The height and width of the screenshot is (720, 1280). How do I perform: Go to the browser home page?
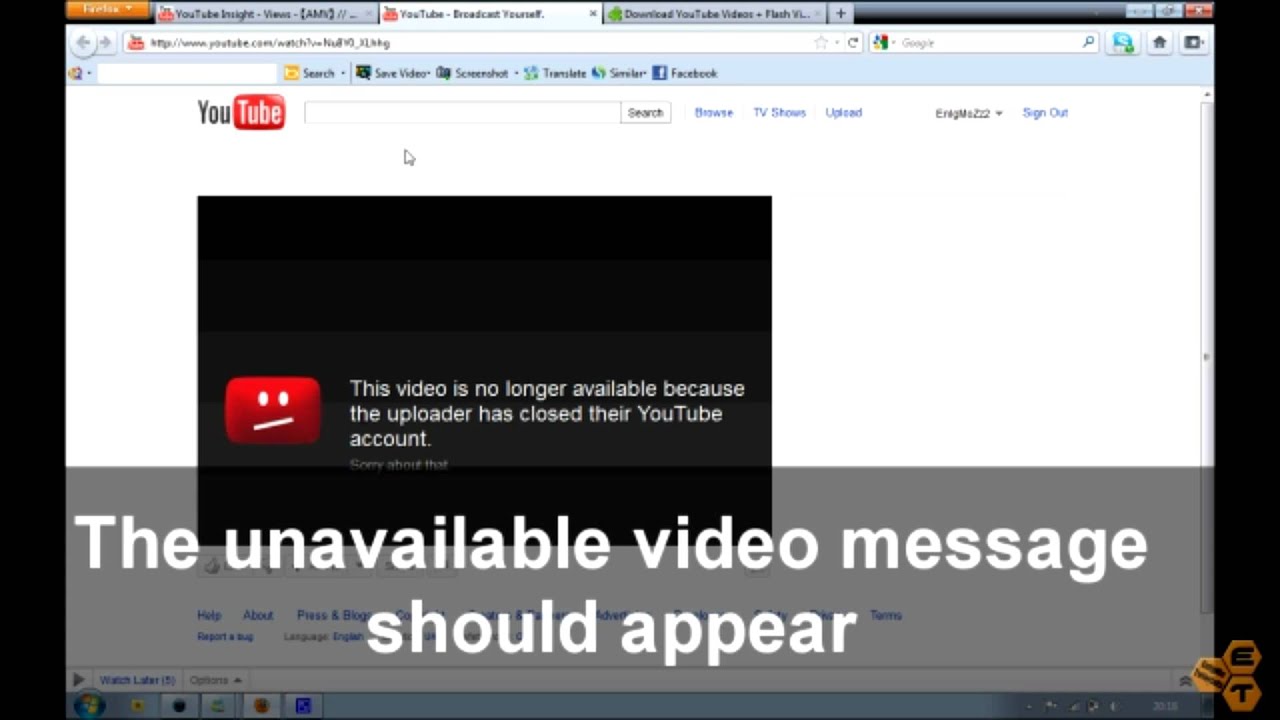[x=1160, y=42]
